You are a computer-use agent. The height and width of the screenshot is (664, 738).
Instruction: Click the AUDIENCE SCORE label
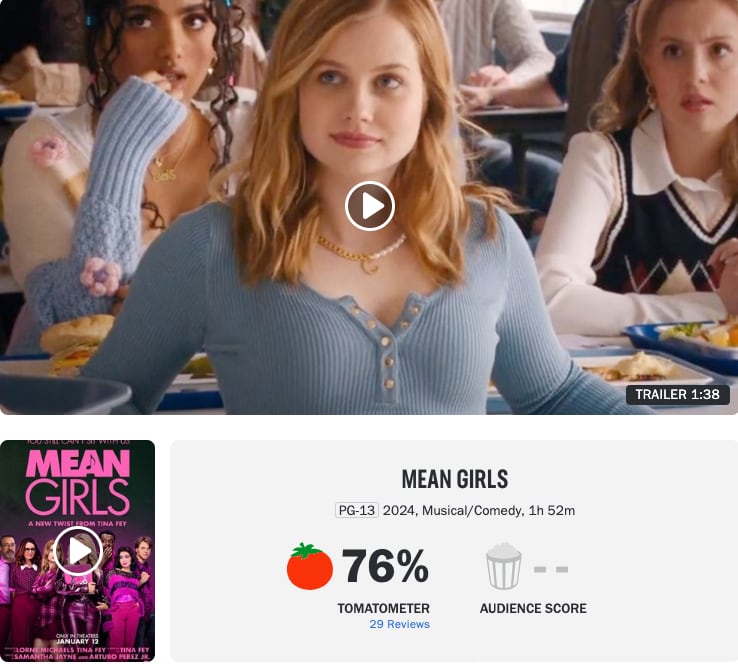point(533,608)
